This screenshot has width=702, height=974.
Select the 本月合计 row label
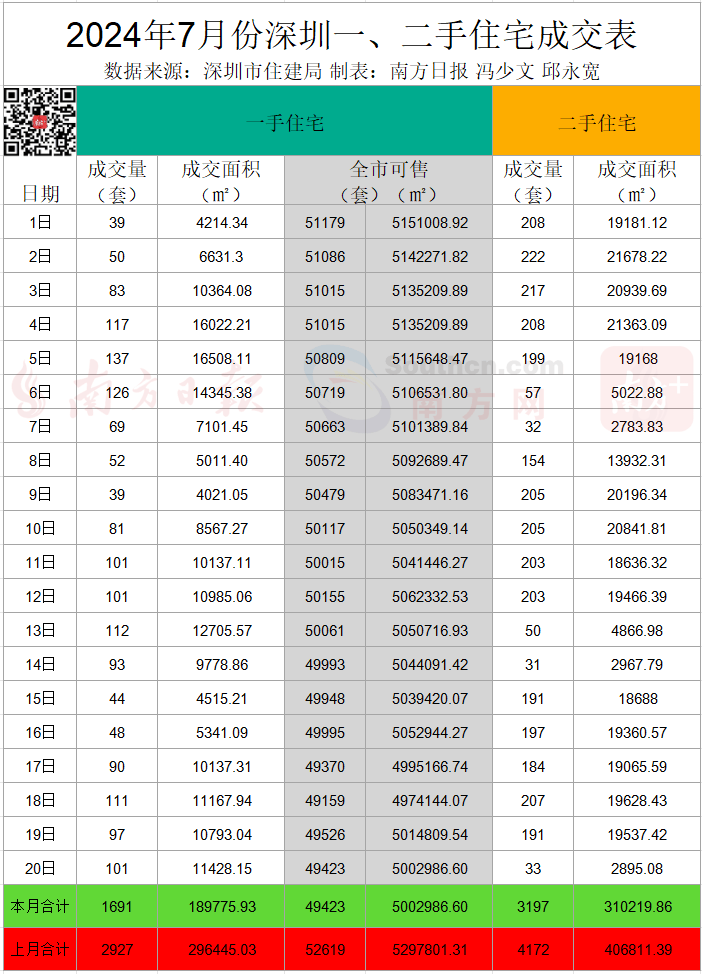pos(40,906)
